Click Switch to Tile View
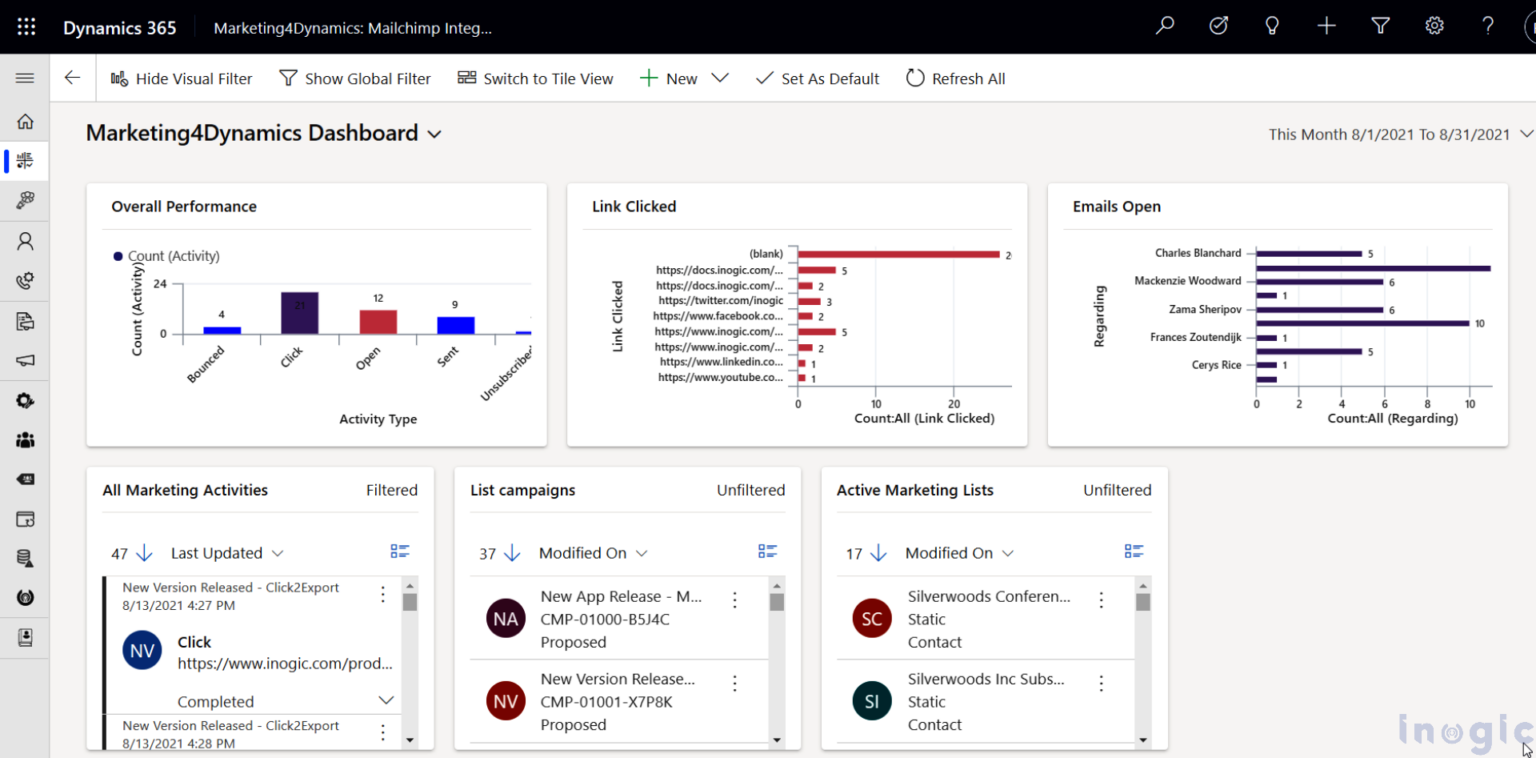Viewport: 1536px width, 758px height. (x=536, y=78)
